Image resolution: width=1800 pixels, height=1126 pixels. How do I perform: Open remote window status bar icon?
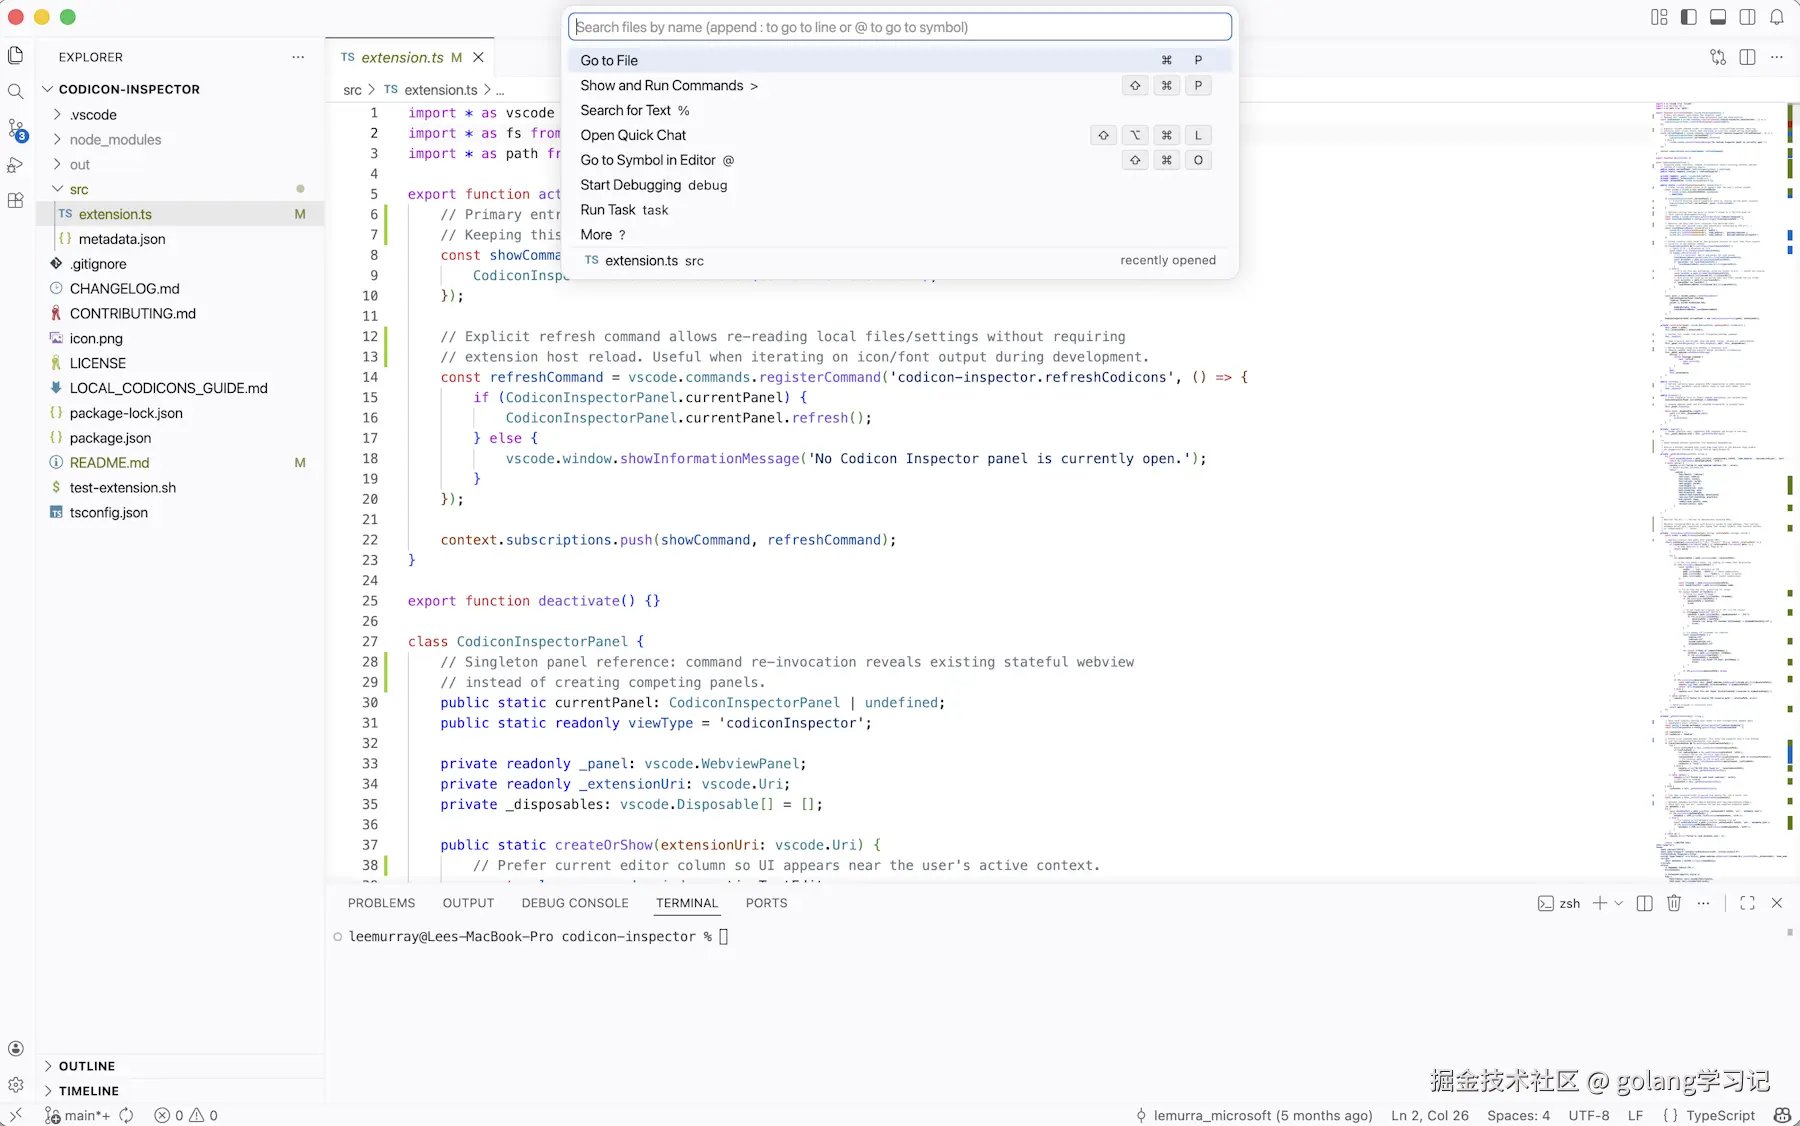pyautogui.click(x=16, y=1115)
